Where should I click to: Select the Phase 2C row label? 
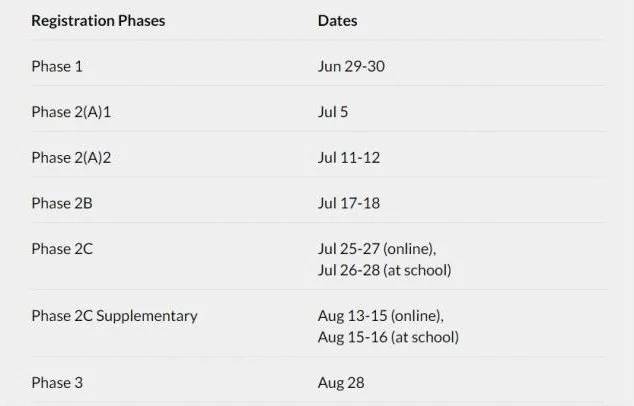point(62,249)
